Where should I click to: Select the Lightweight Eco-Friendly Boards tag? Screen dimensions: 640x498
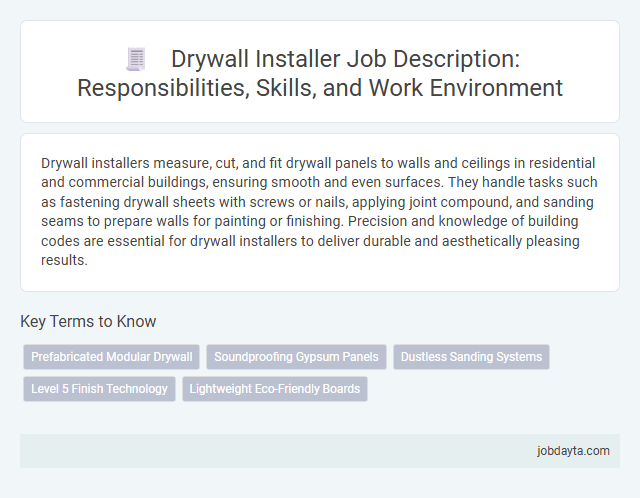point(275,389)
